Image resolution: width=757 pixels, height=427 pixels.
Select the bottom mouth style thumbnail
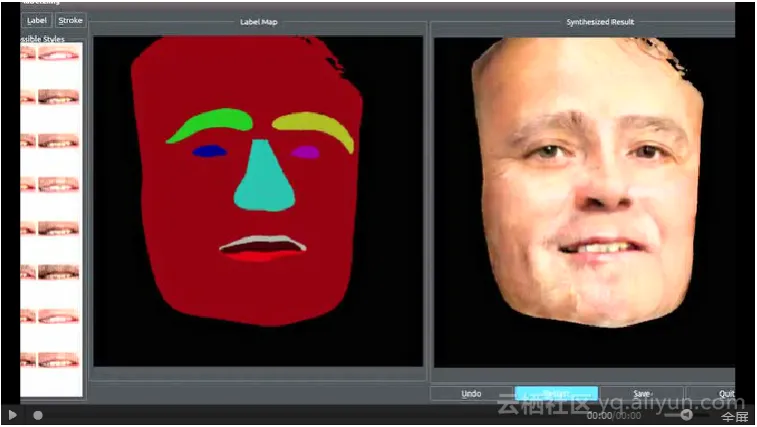coord(58,360)
